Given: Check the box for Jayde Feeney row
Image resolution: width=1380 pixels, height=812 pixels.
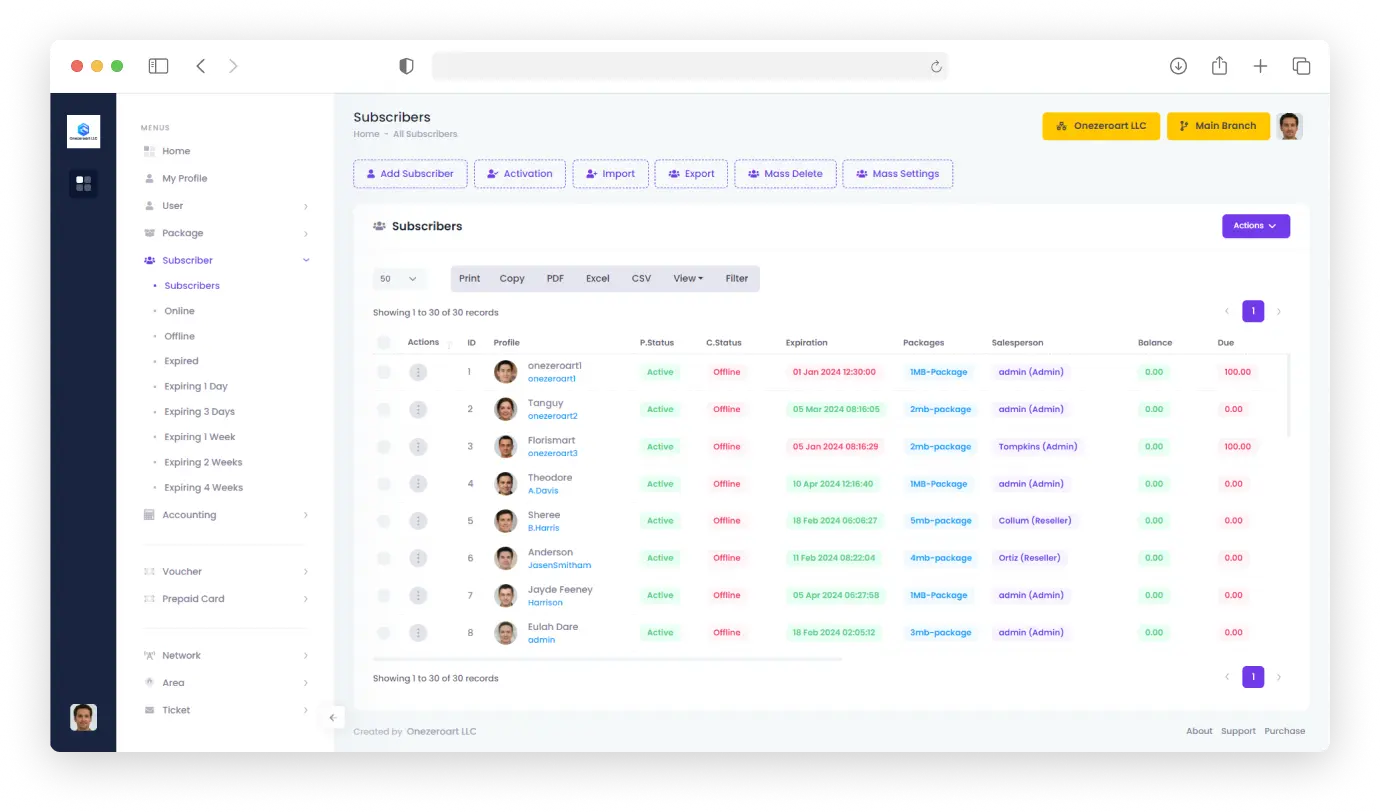Looking at the screenshot, I should [x=383, y=595].
